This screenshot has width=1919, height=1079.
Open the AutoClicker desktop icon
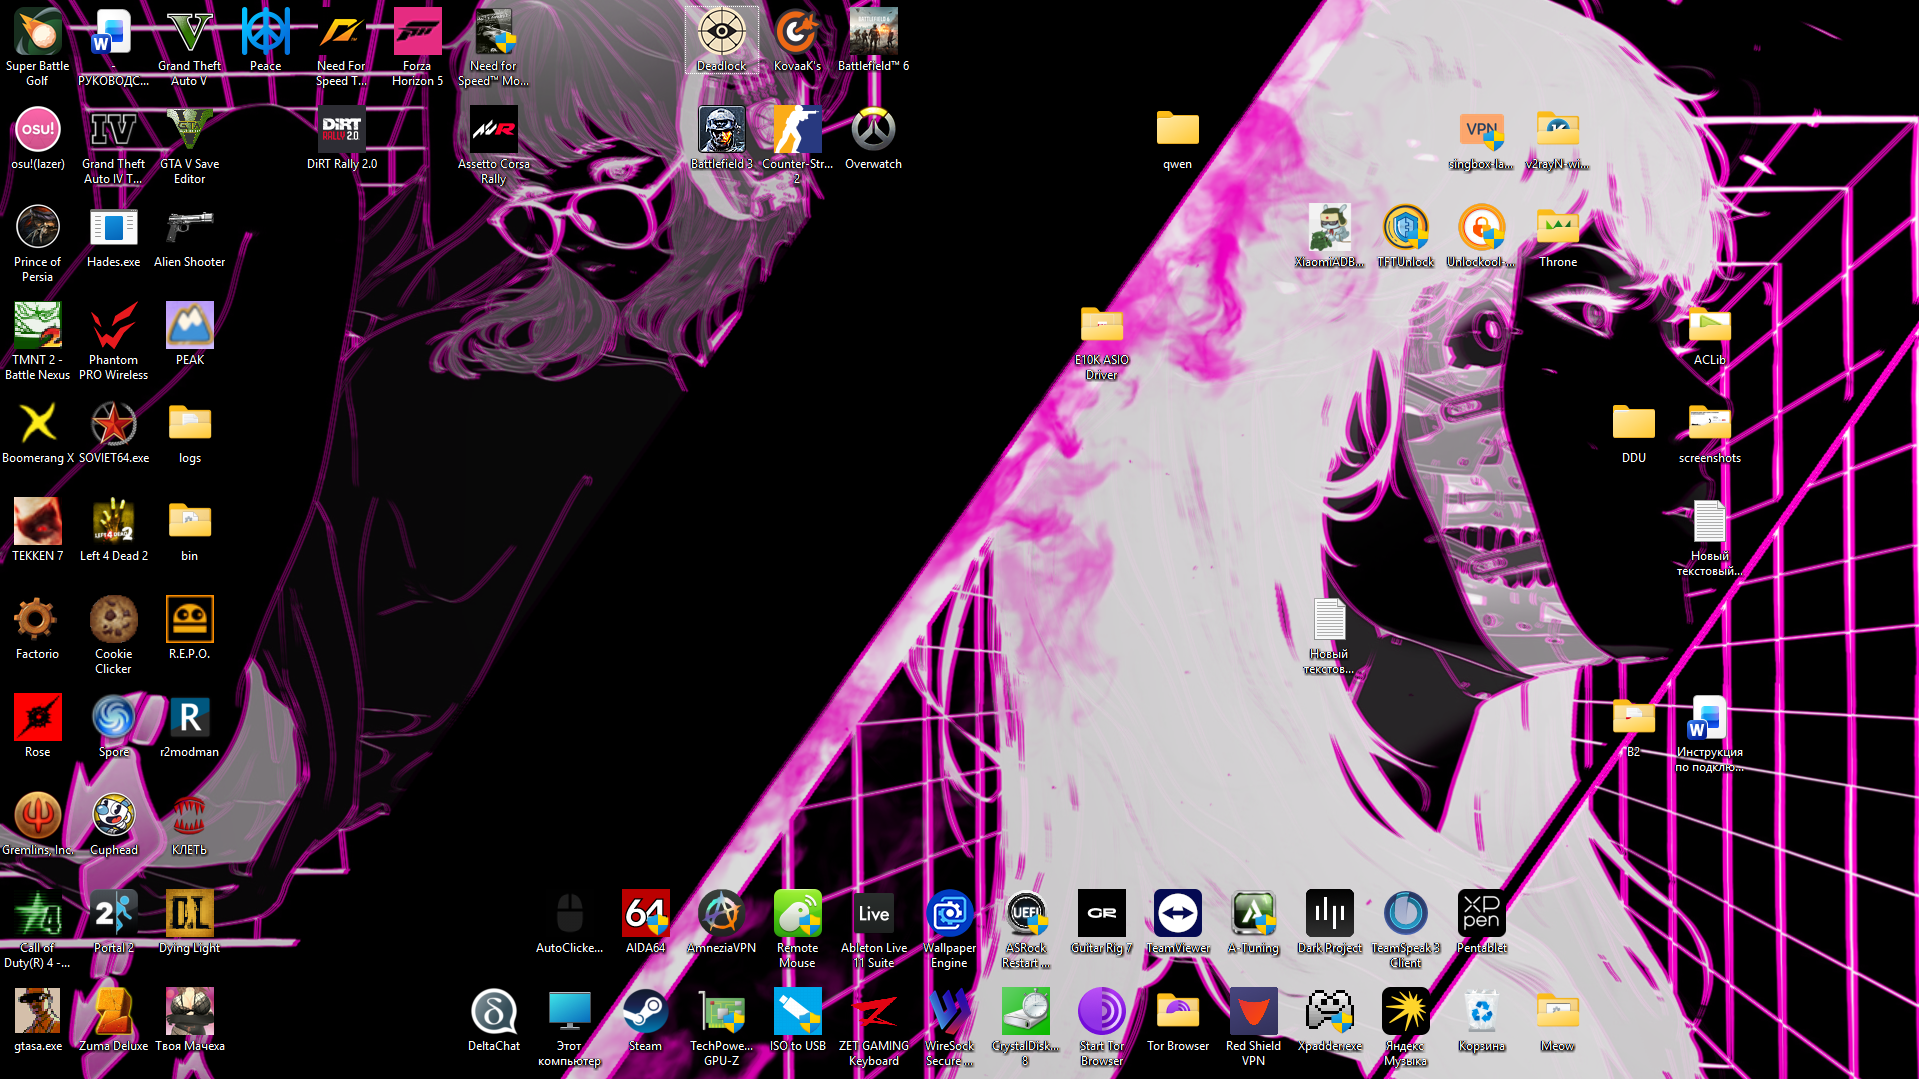570,922
